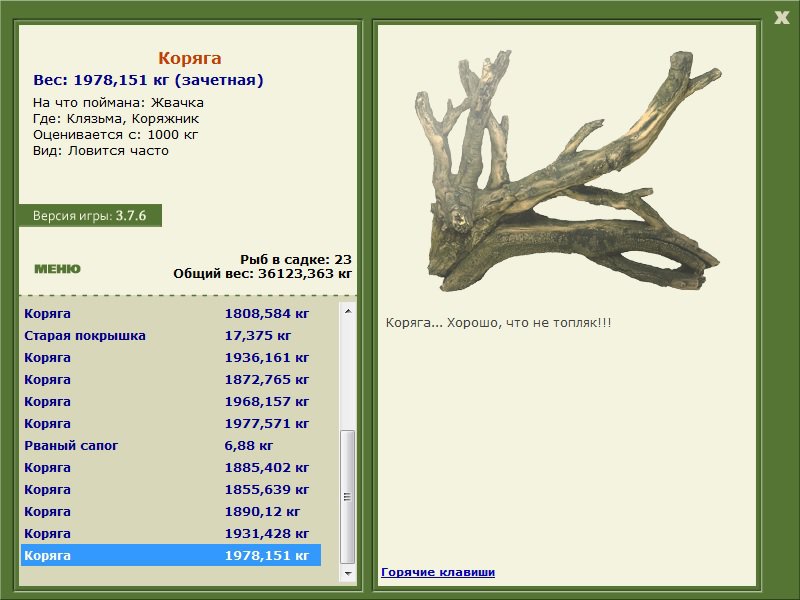Click the Где: Клязьма, Коряжник line
The width and height of the screenshot is (800, 600).
click(x=116, y=119)
